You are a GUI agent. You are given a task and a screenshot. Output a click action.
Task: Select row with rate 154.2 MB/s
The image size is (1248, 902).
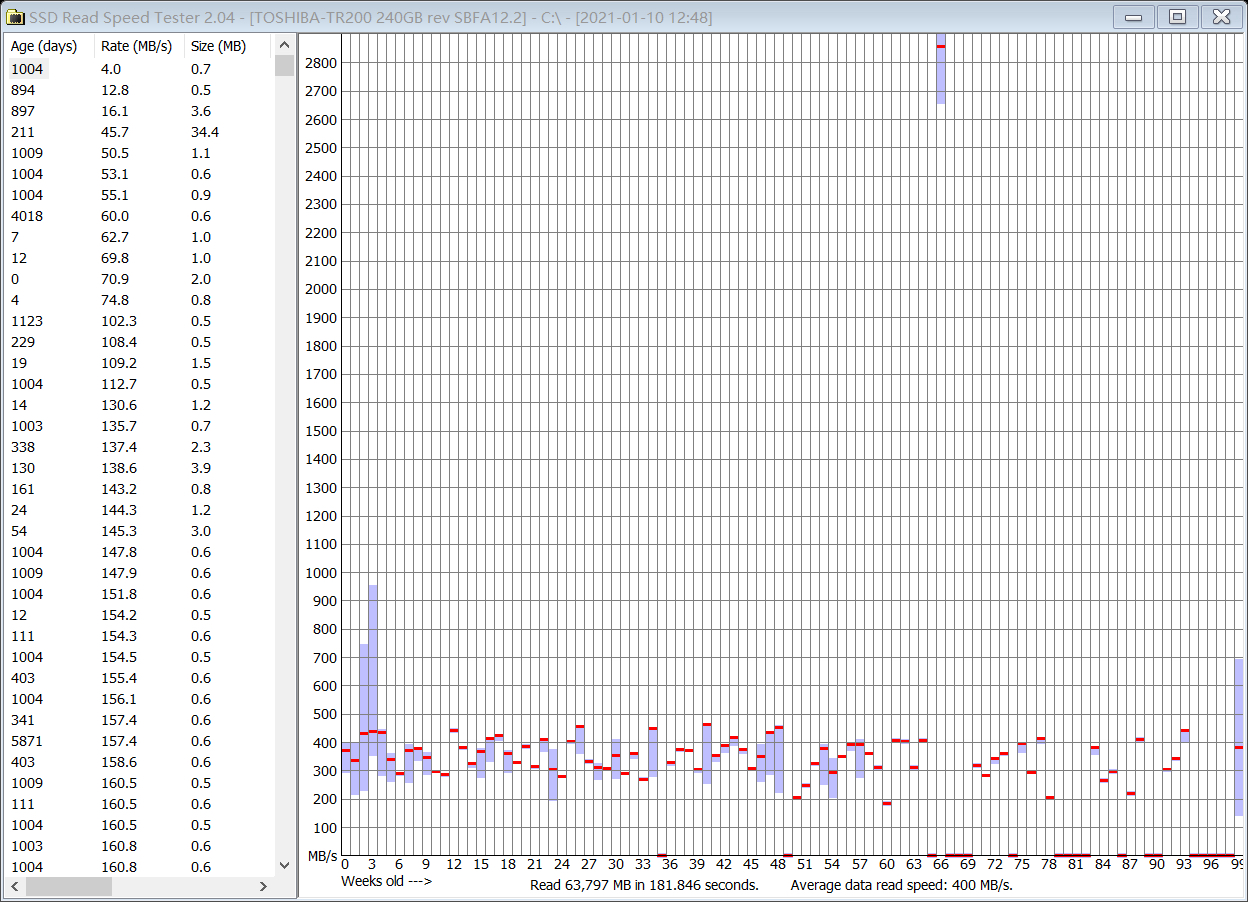coord(140,615)
